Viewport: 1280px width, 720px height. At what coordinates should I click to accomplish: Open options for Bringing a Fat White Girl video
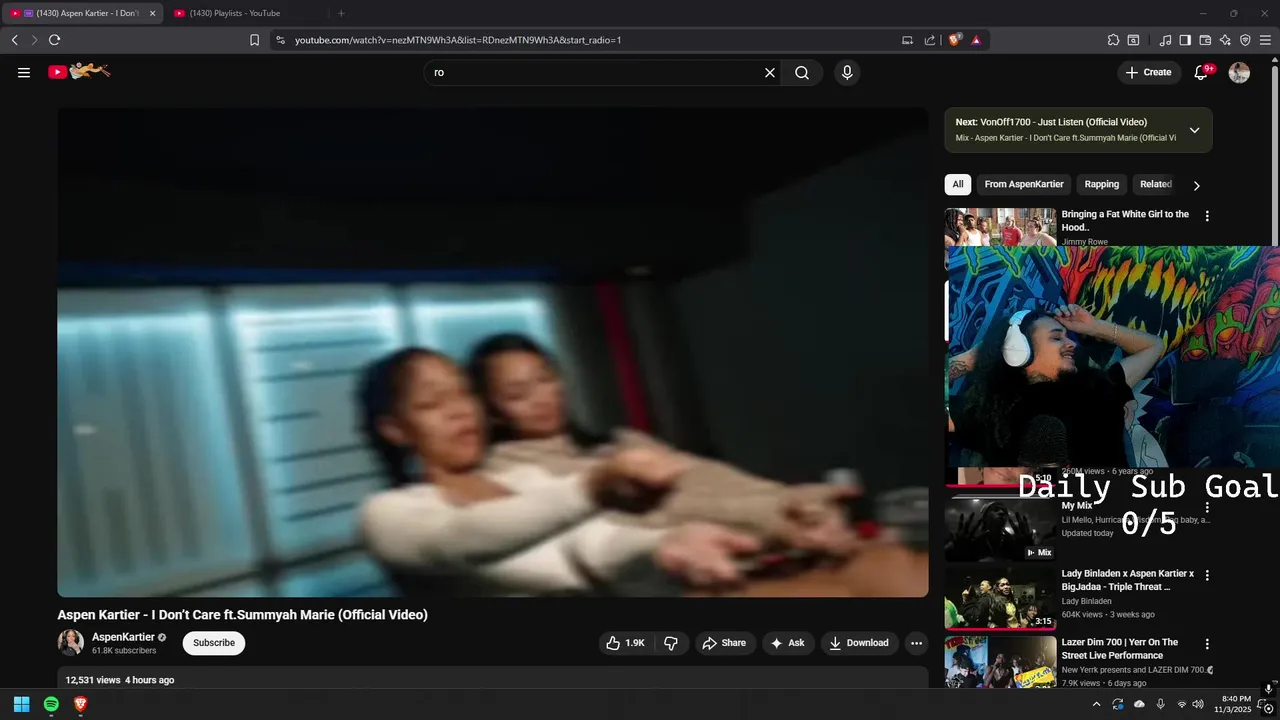pyautogui.click(x=1207, y=216)
